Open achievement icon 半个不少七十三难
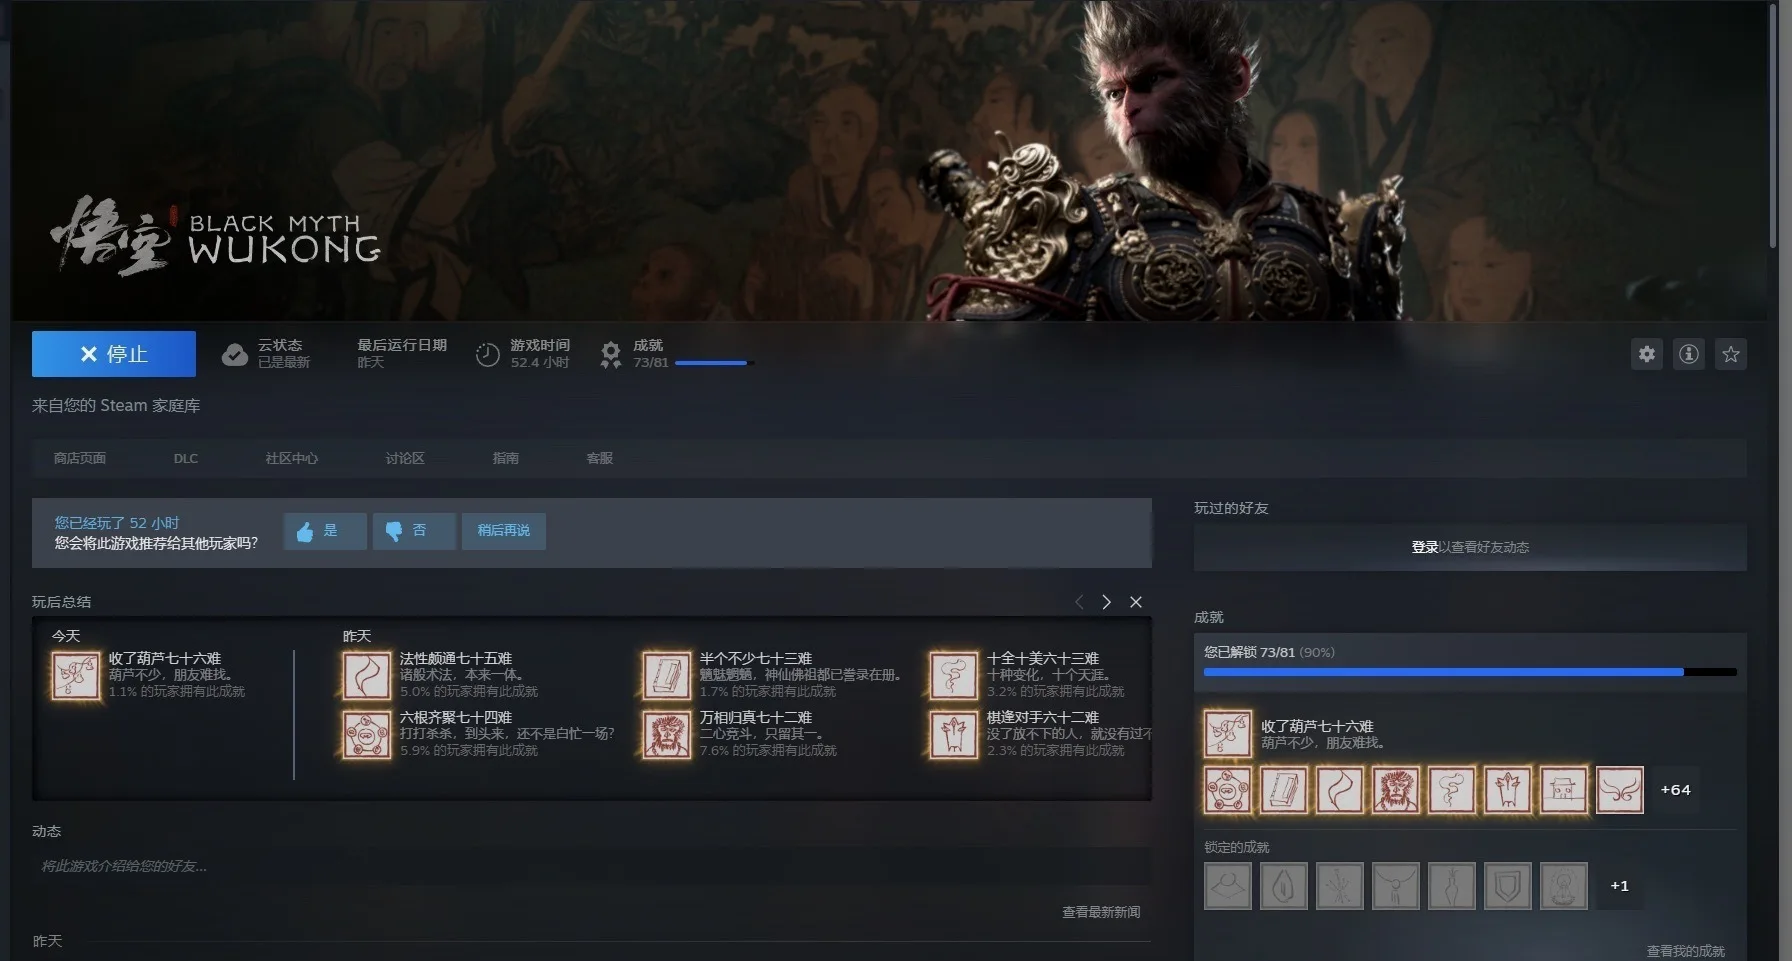The width and height of the screenshot is (1792, 961). (666, 675)
